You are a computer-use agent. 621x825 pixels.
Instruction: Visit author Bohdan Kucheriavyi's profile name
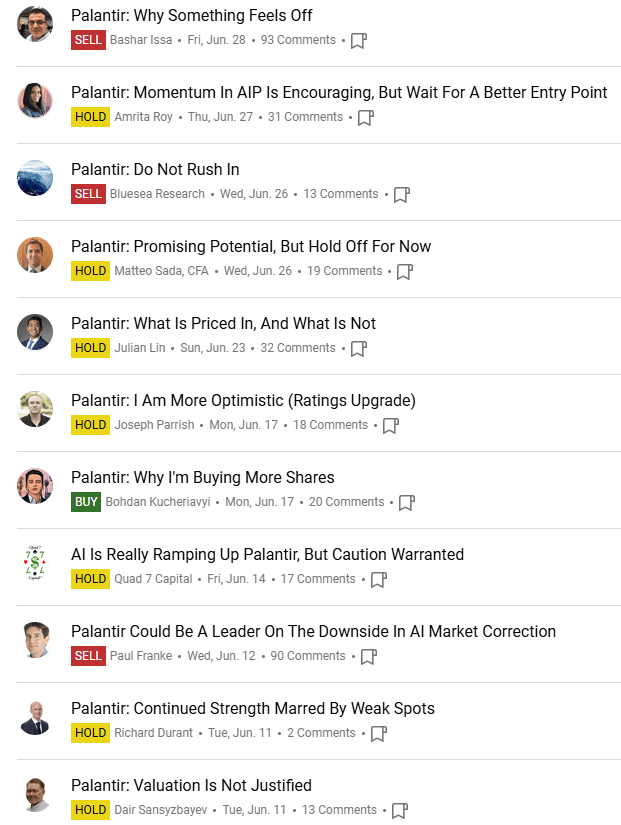coord(158,502)
